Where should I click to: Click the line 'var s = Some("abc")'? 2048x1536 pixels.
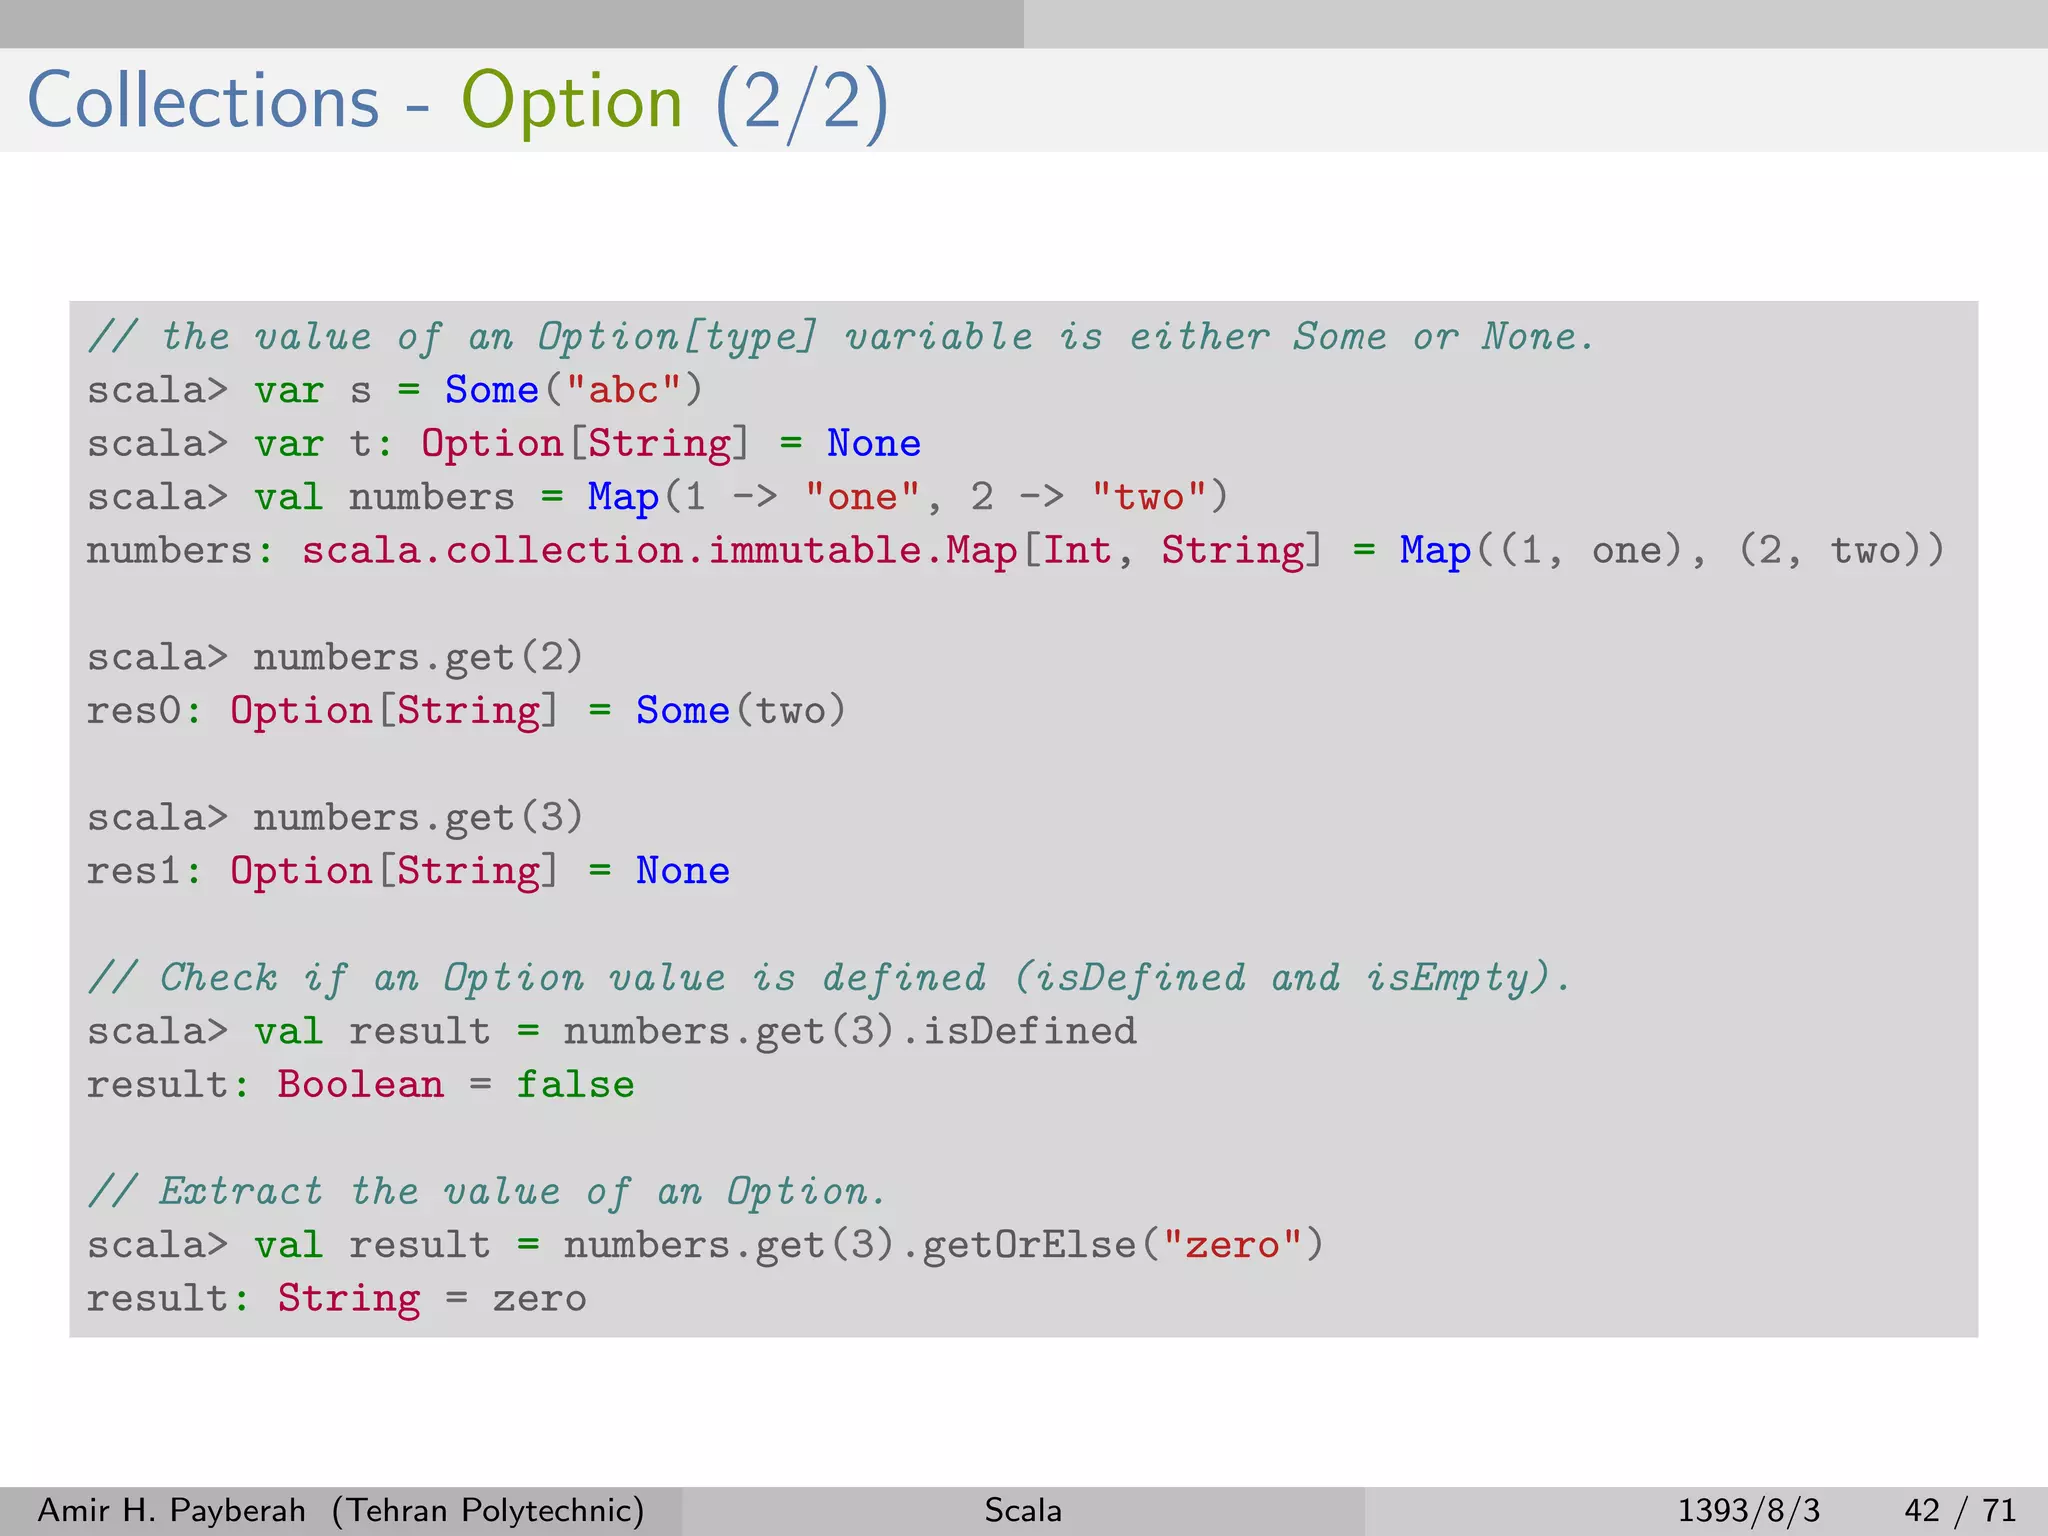(x=395, y=390)
